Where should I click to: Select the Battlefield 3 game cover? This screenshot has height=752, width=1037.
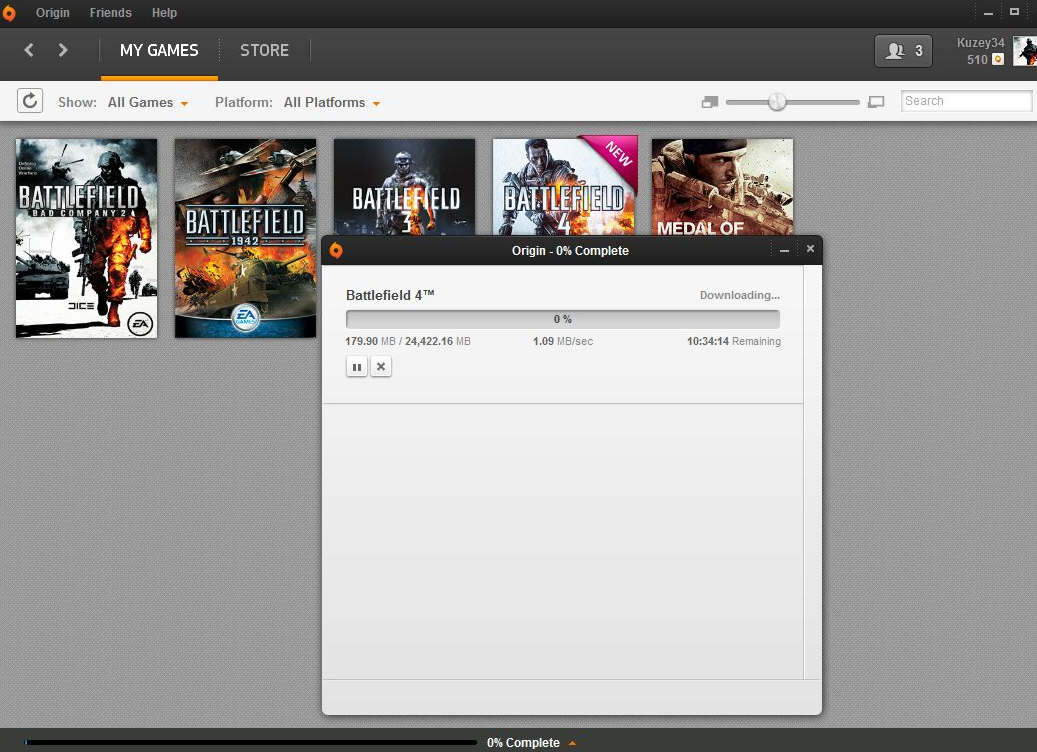click(404, 187)
